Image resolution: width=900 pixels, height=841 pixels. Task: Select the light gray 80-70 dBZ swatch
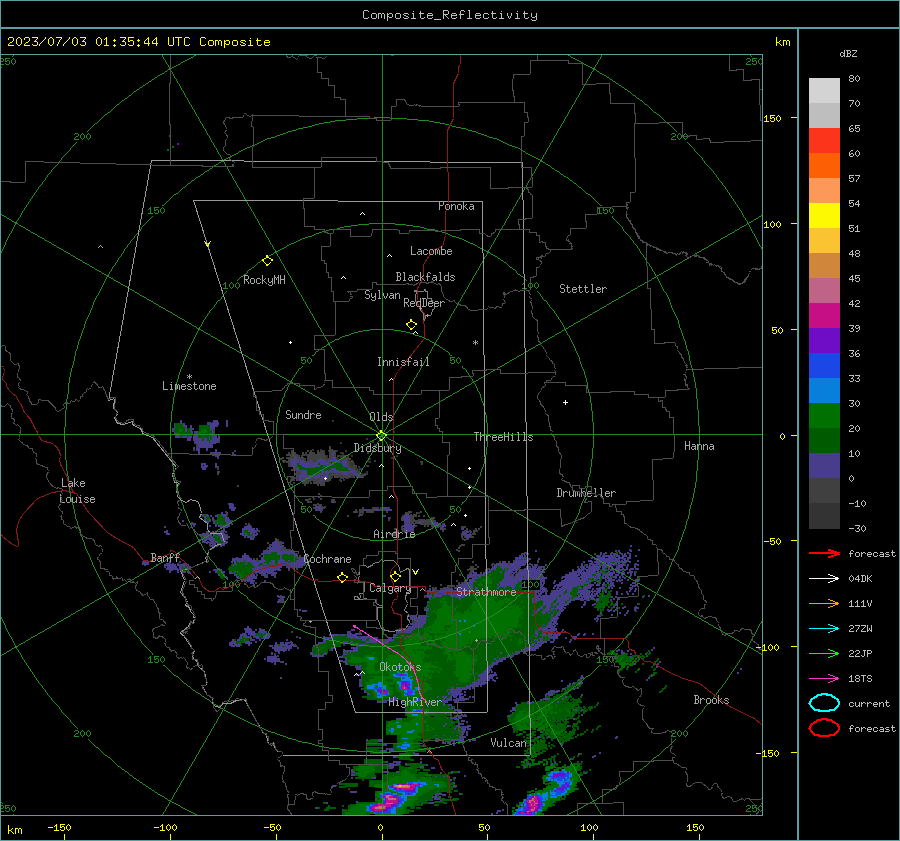(x=824, y=91)
